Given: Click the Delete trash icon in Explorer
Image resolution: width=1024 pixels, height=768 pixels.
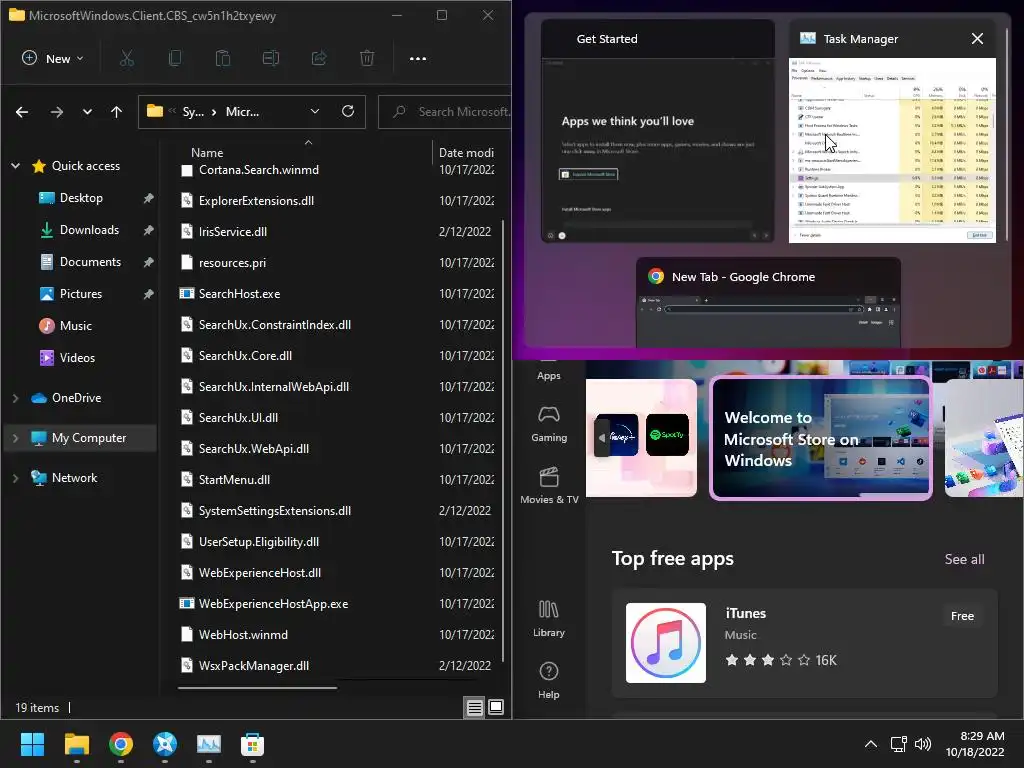Looking at the screenshot, I should (367, 58).
